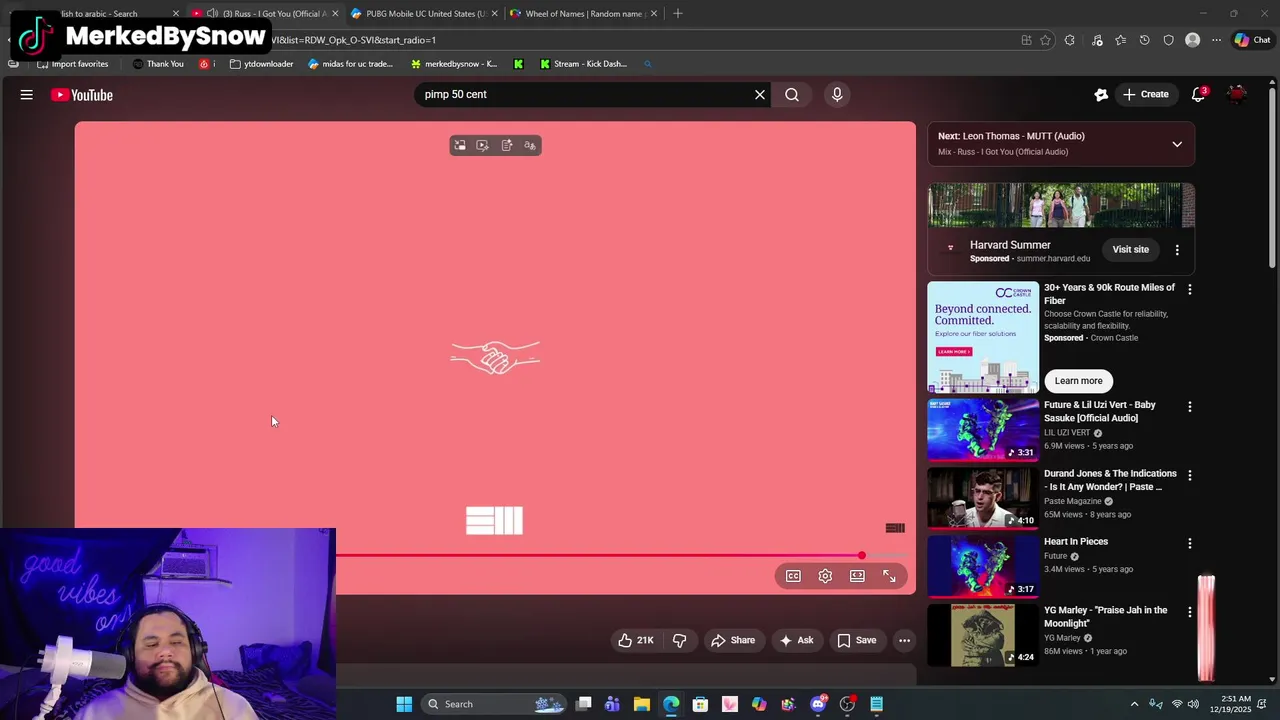The image size is (1280, 720).
Task: Open a new browser tab
Action: (678, 13)
